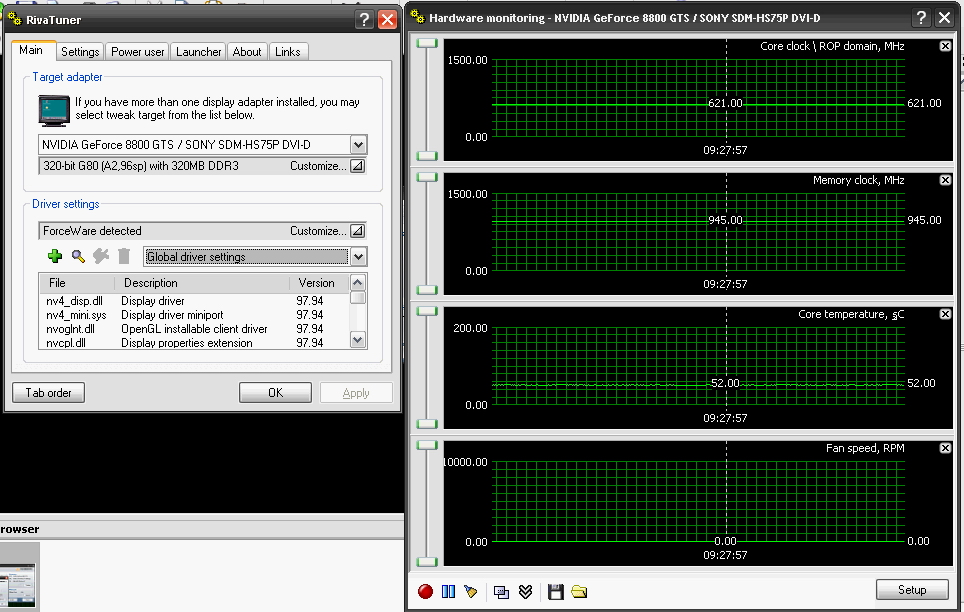Click the help question mark in RivaTuner window
Viewport: 964px width, 612px height.
364,20
